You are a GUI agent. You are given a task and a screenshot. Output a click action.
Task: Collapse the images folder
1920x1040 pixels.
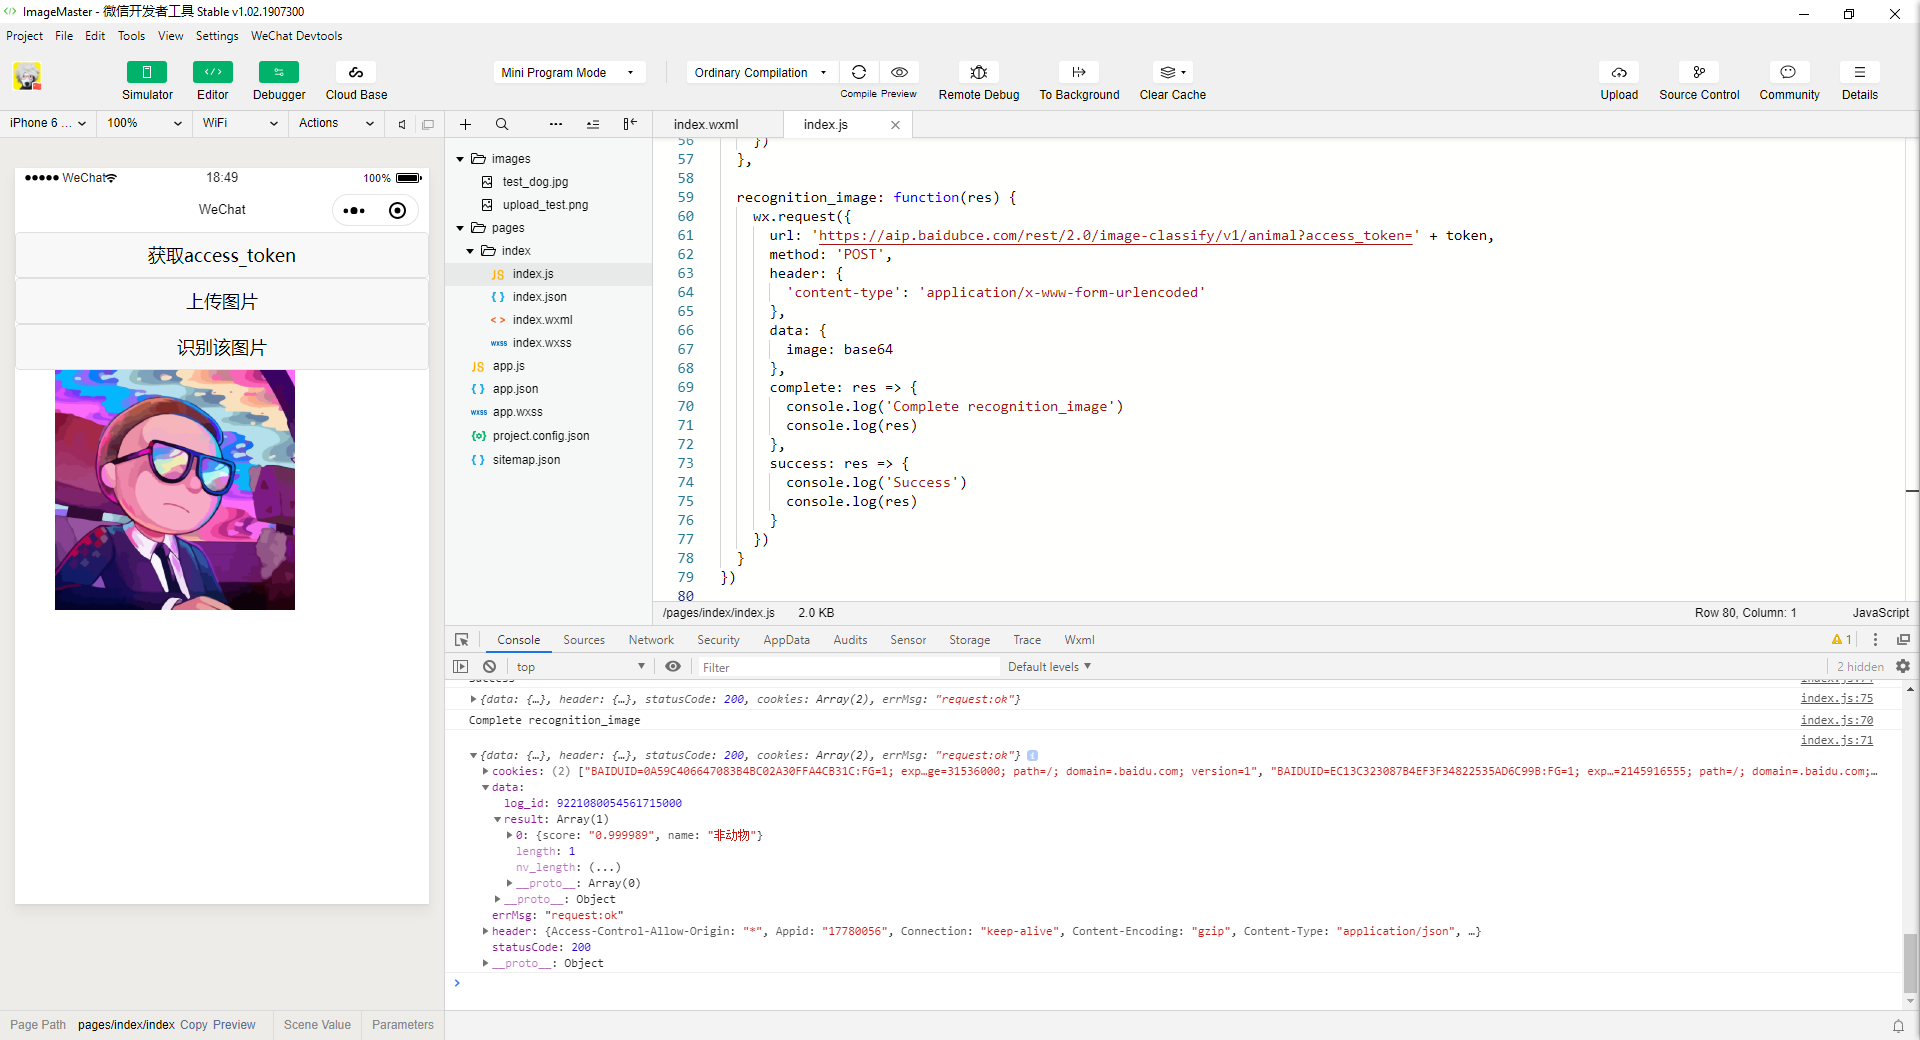(x=460, y=159)
